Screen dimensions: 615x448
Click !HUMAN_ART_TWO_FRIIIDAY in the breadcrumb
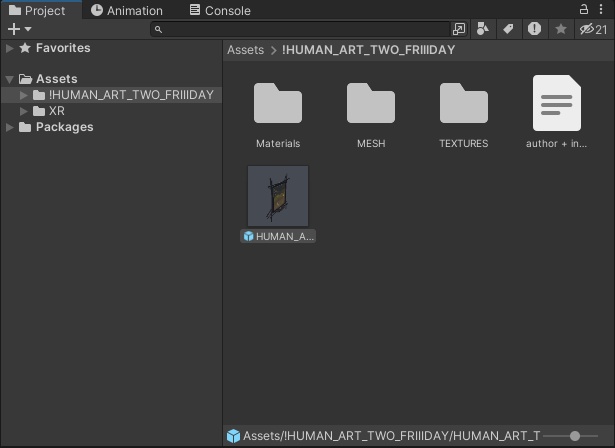pyautogui.click(x=368, y=50)
